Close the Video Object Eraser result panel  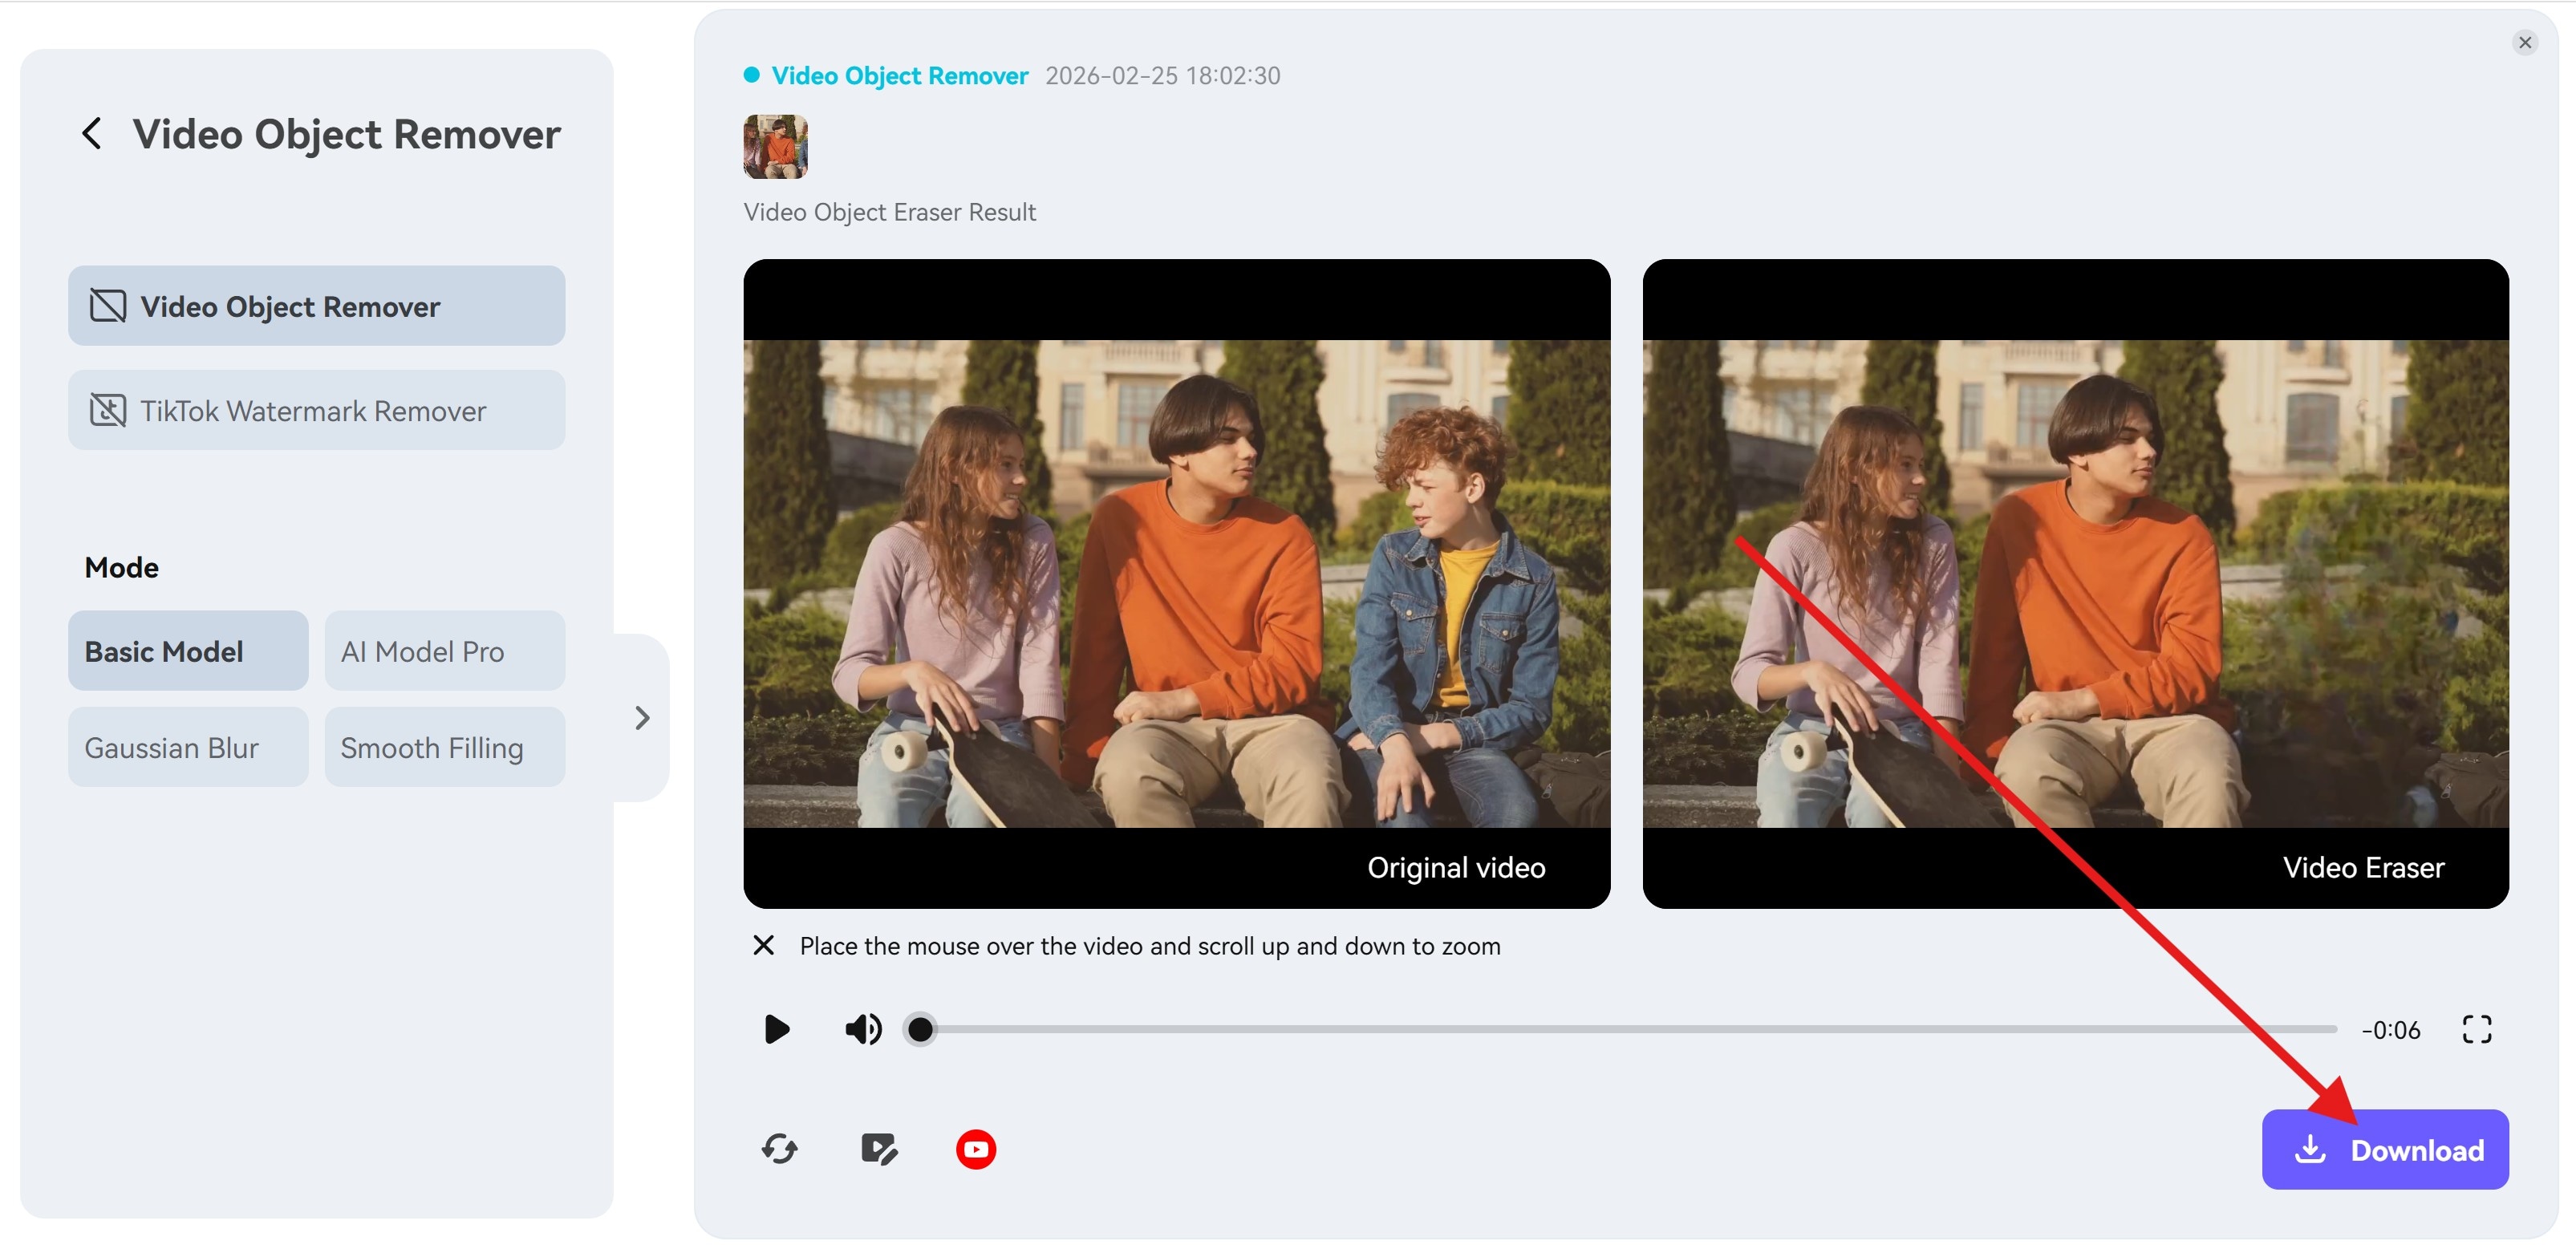2526,42
